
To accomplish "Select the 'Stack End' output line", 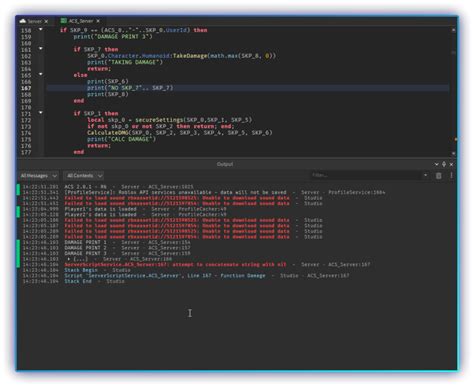I will click(x=94, y=281).
